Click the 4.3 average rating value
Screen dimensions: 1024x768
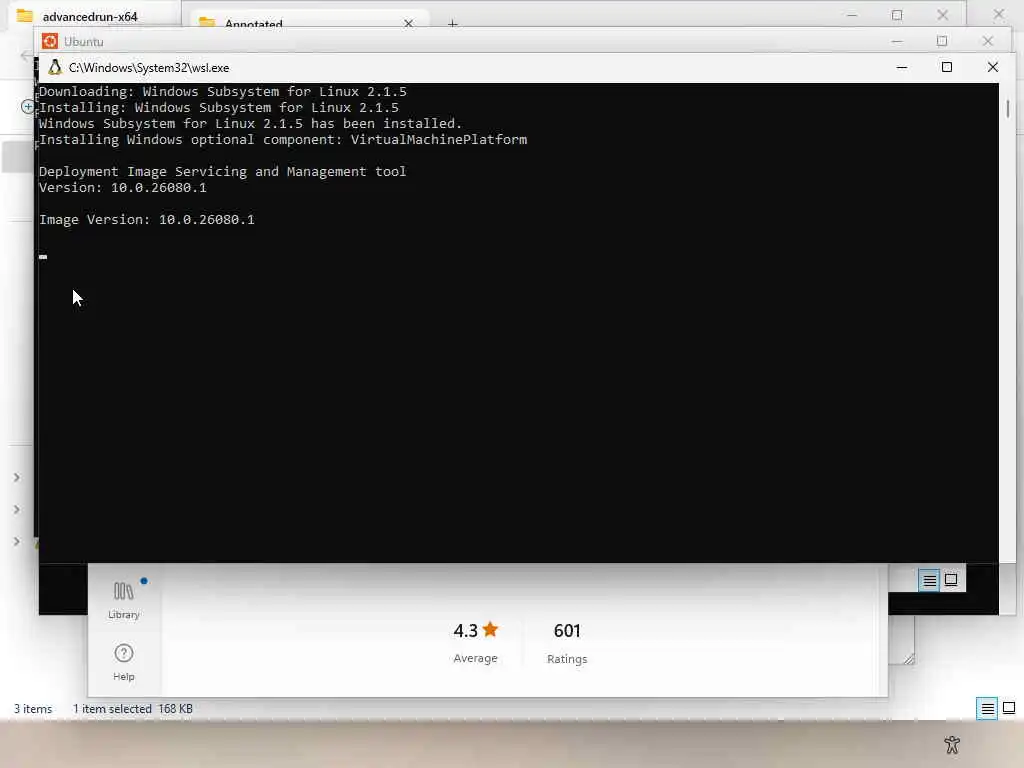coord(466,630)
